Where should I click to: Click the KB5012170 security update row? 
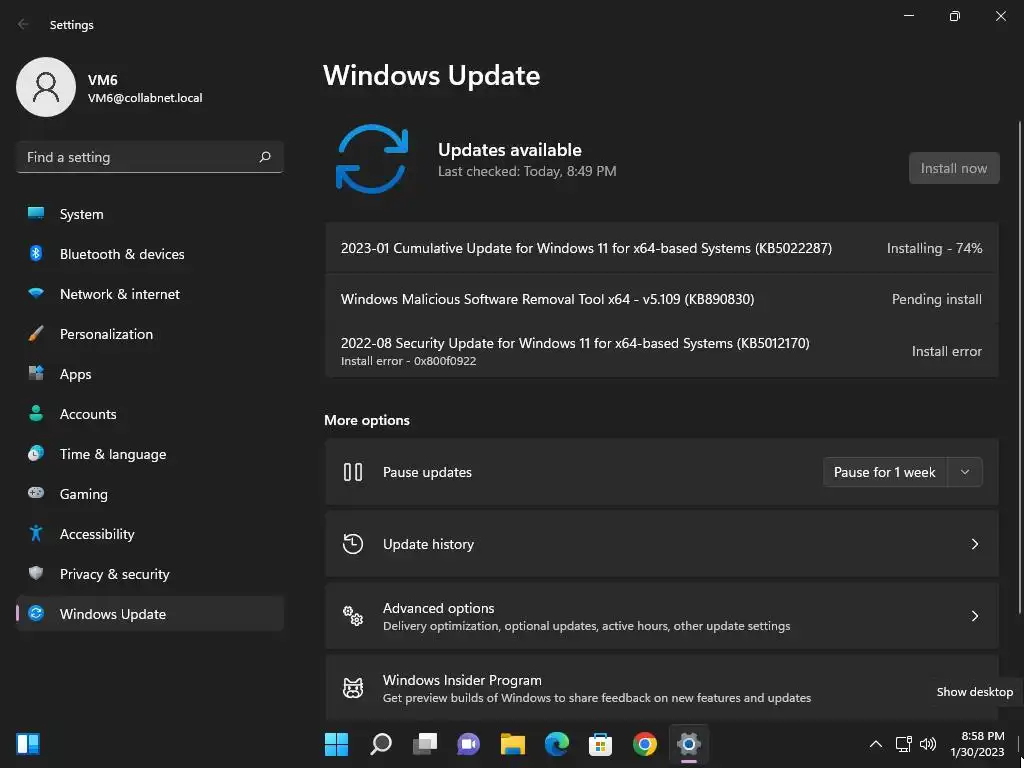point(662,351)
